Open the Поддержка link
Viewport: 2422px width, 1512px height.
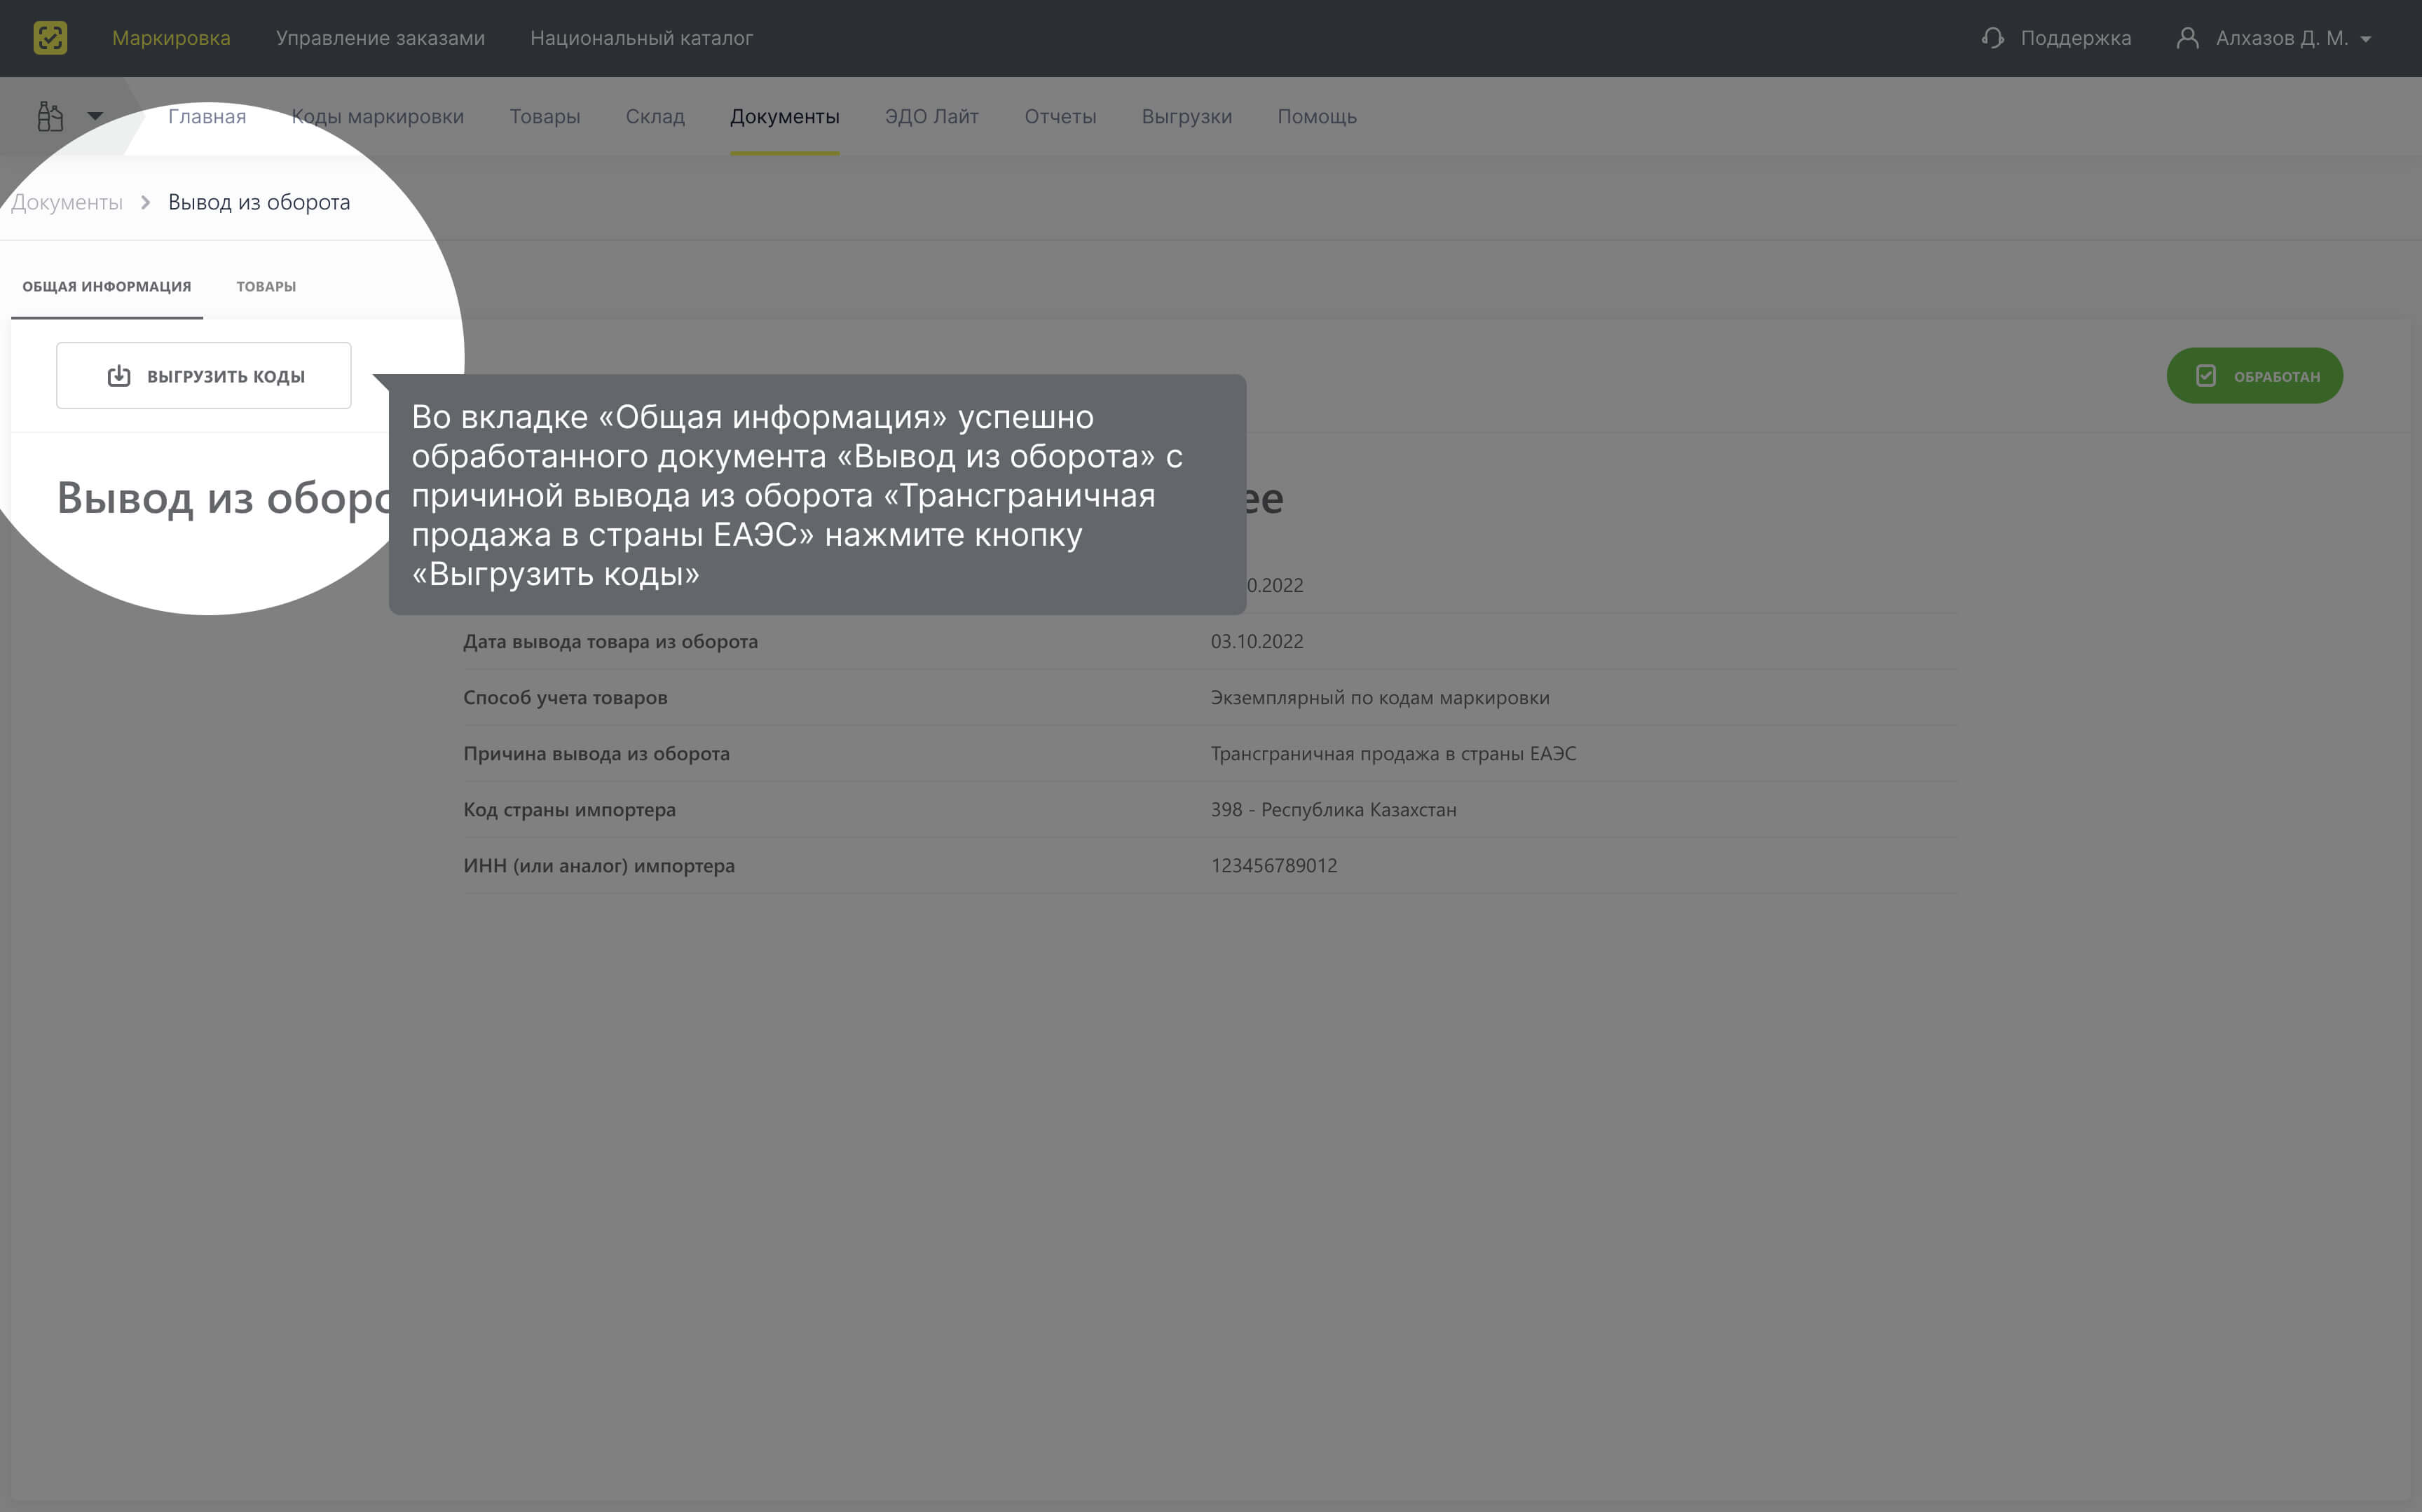2075,38
